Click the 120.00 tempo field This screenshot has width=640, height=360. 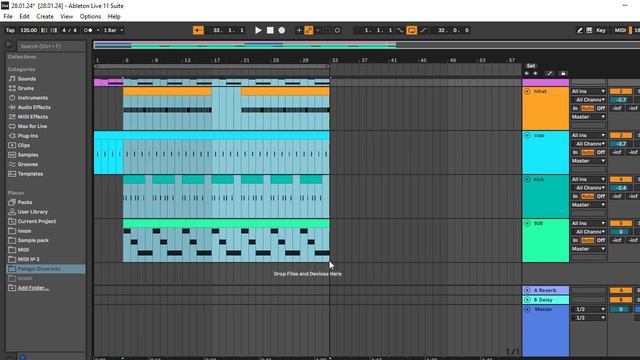click(x=28, y=30)
